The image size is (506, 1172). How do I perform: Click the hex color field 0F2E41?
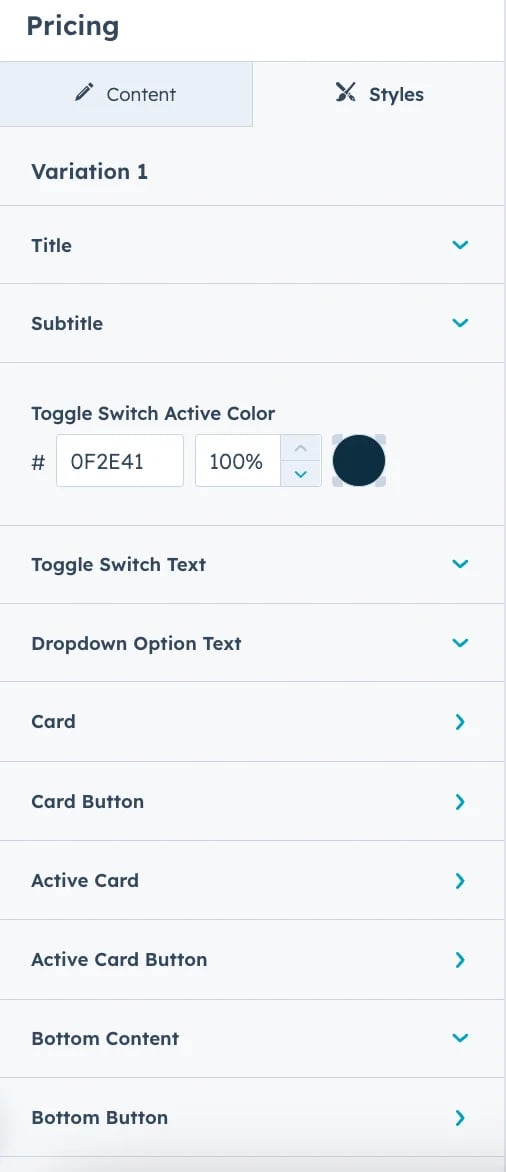point(120,461)
